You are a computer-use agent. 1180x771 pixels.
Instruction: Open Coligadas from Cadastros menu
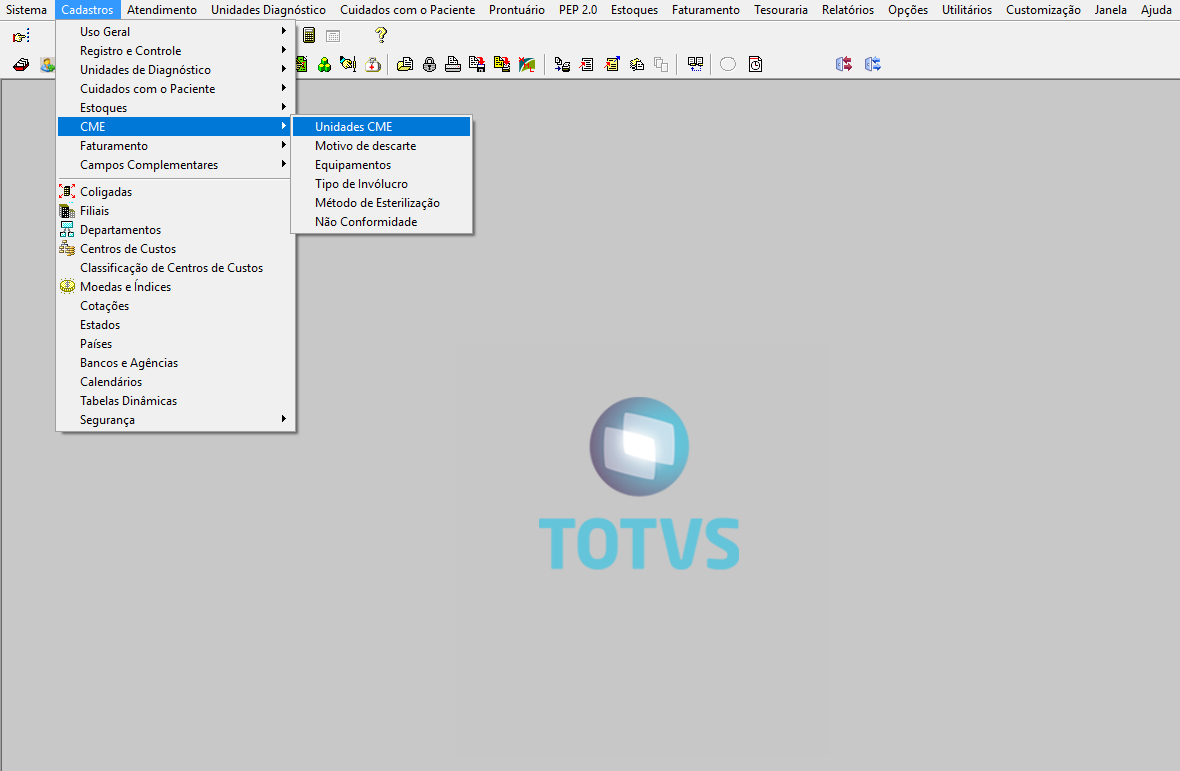[175, 192]
